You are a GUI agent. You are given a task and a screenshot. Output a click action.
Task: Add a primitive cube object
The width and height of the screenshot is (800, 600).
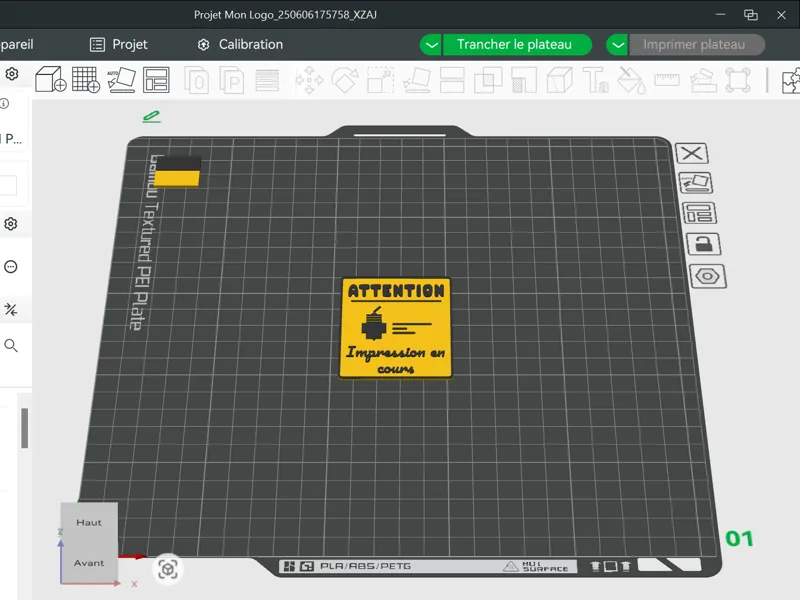click(x=51, y=80)
